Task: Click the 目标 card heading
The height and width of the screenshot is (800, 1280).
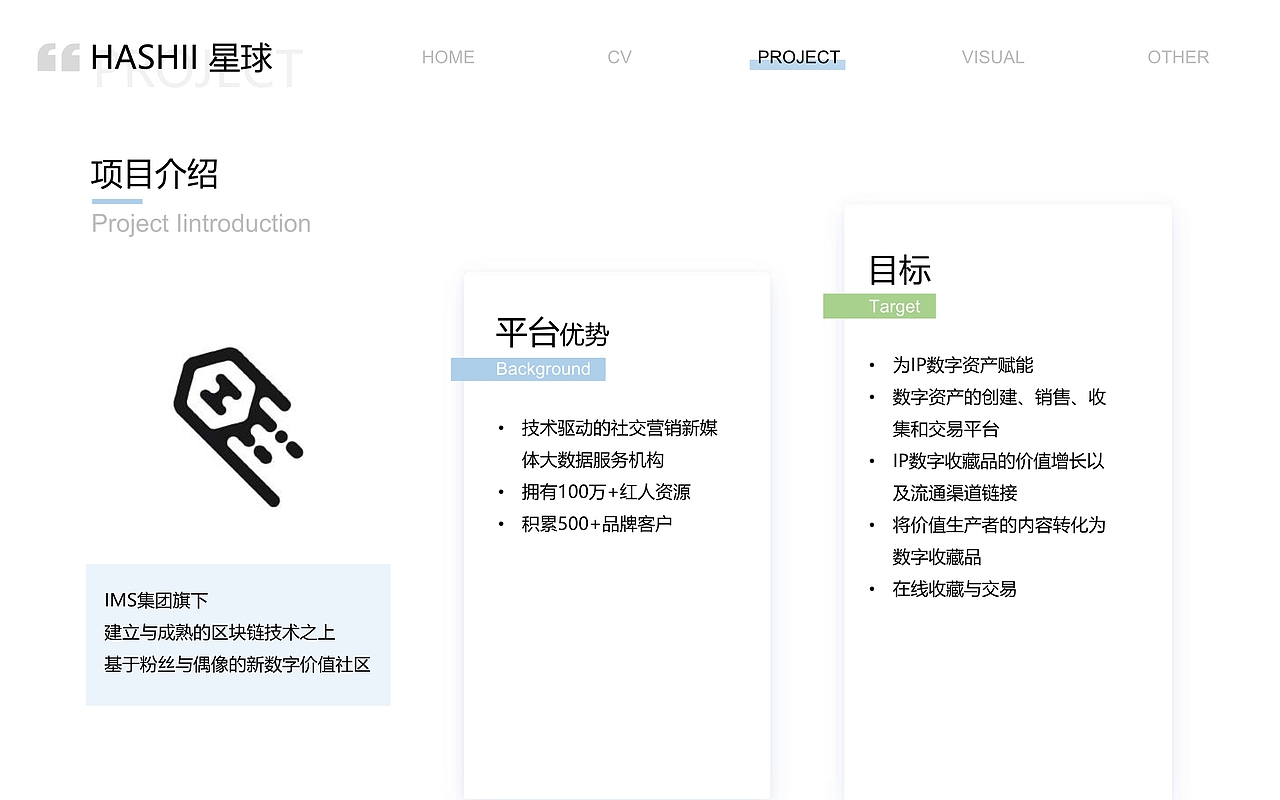Action: (x=900, y=270)
